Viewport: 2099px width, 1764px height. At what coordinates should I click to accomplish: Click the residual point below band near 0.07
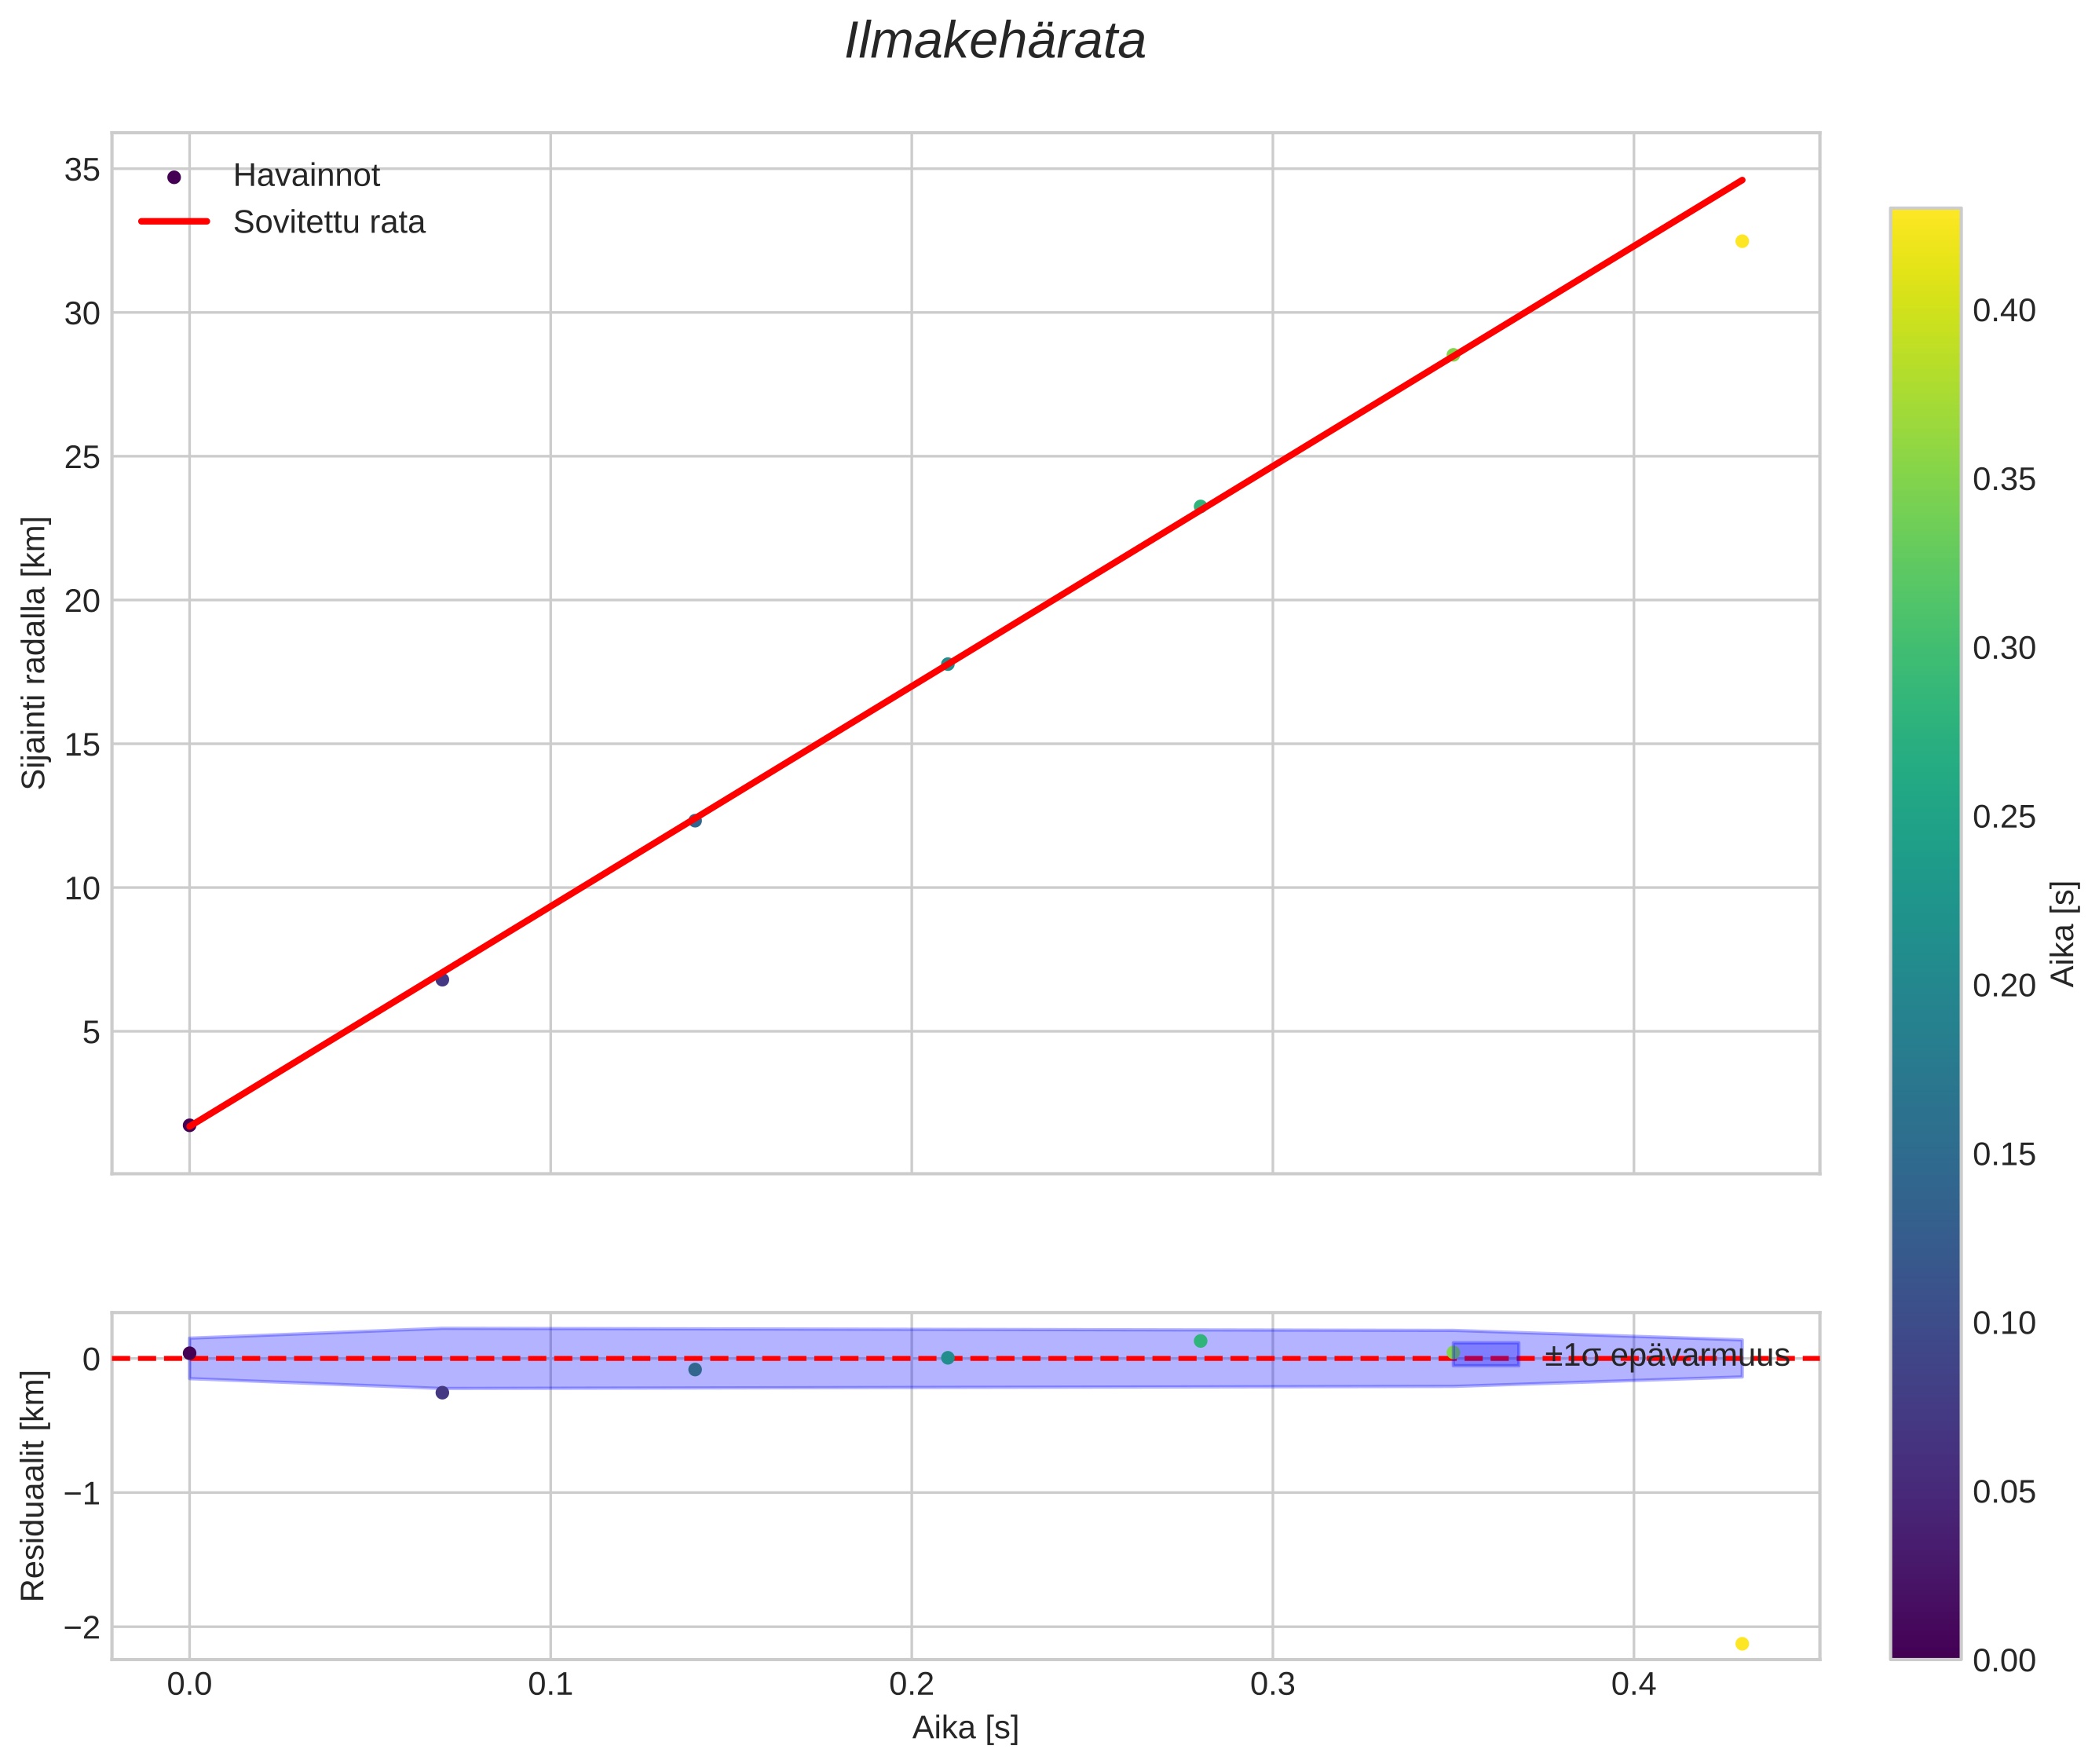pos(442,1392)
